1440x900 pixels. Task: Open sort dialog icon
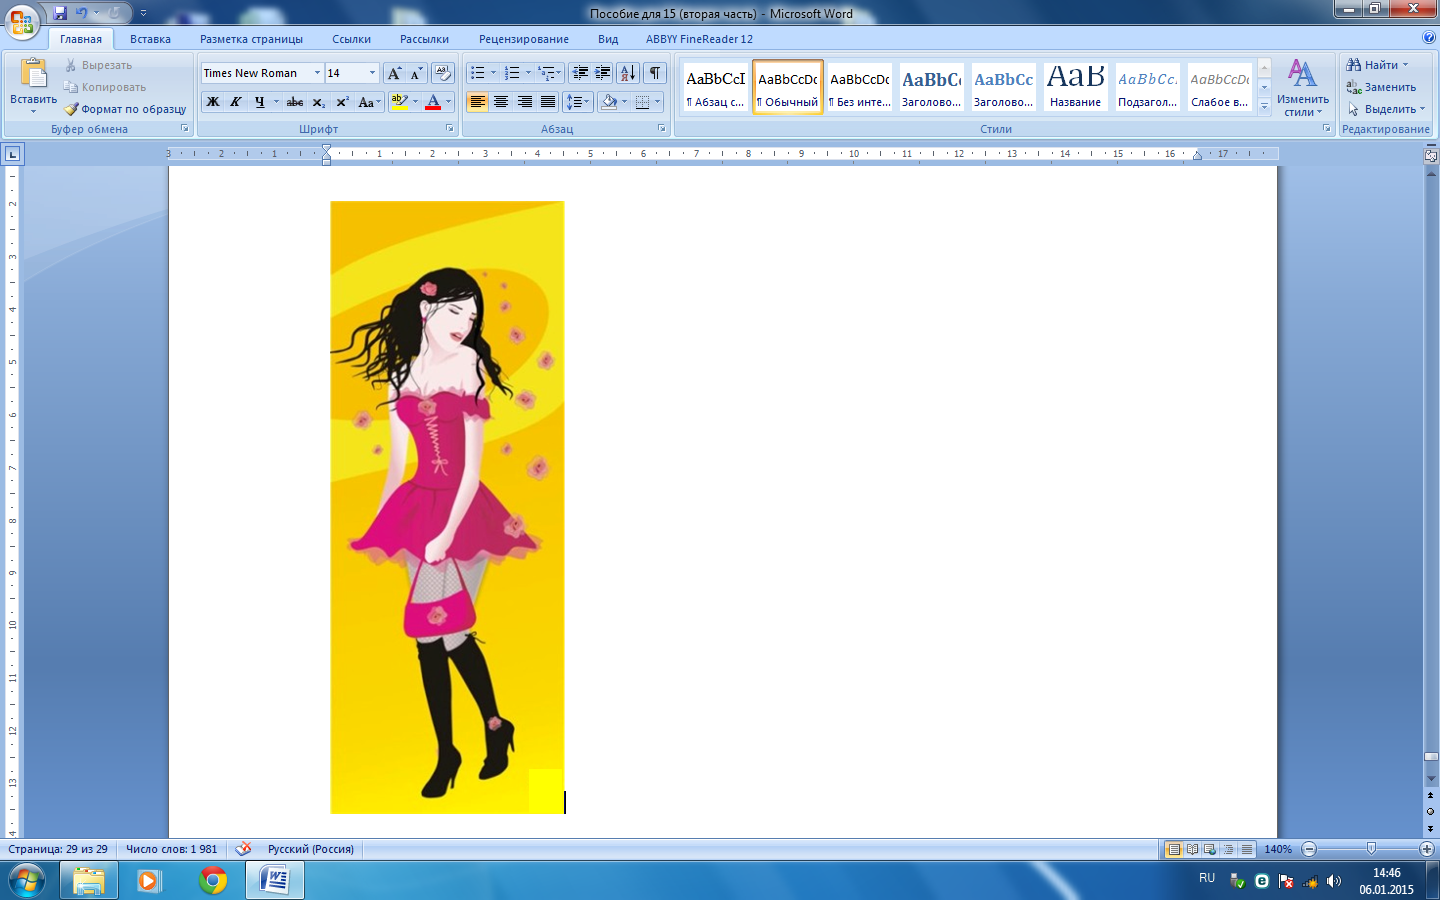point(628,73)
